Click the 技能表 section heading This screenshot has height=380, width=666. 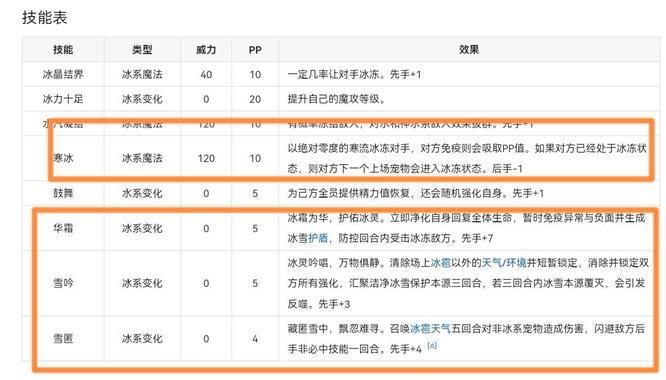coord(45,17)
